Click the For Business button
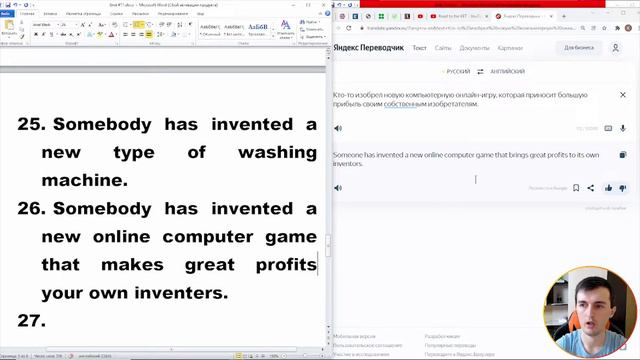640x360 pixels. pos(579,48)
